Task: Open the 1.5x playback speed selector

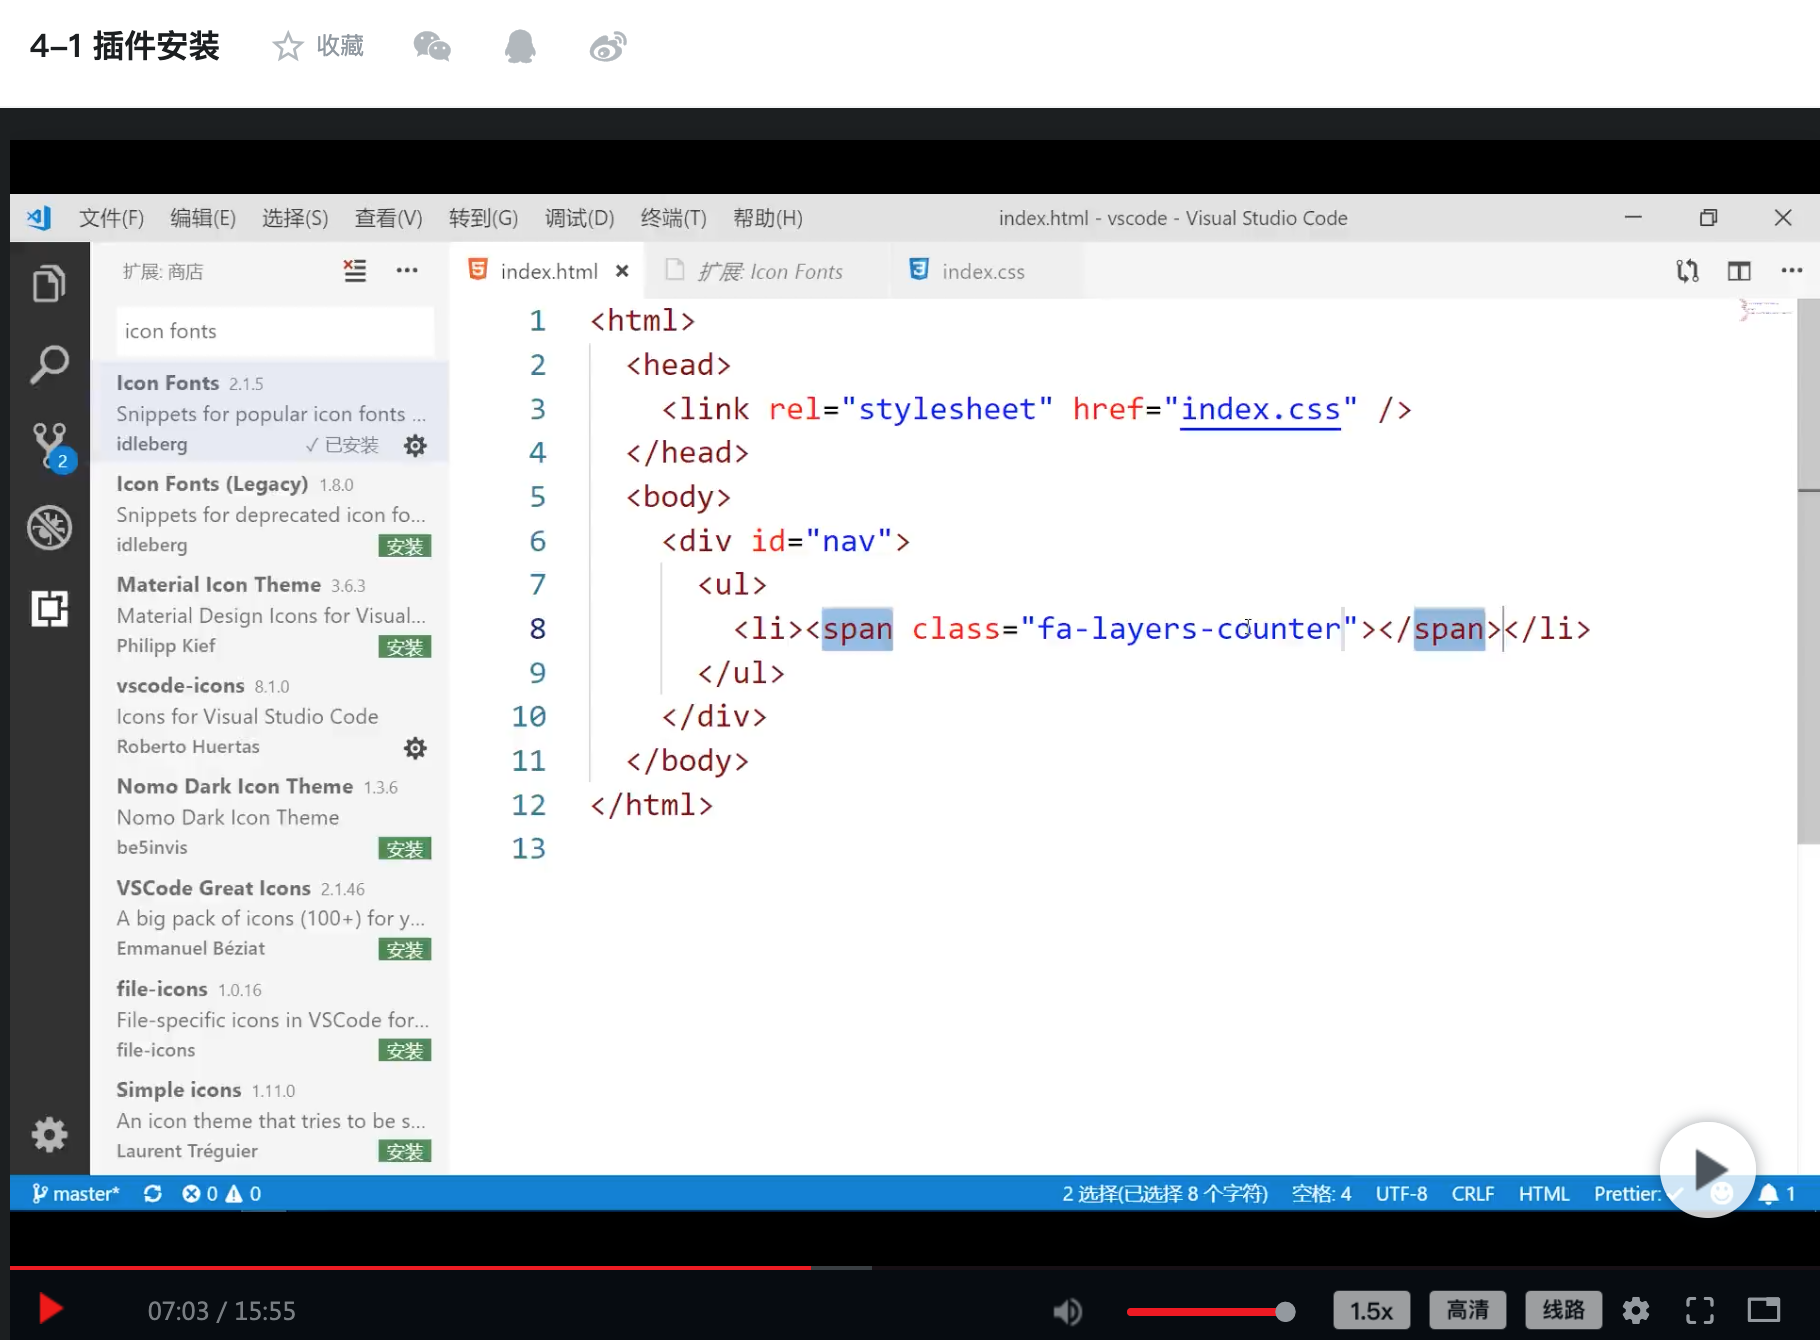Action: pyautogui.click(x=1371, y=1310)
